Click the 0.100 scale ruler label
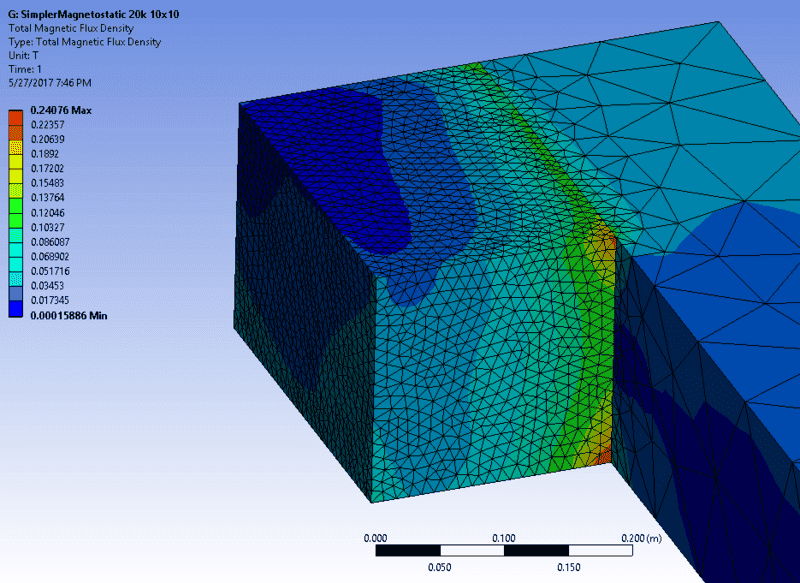This screenshot has width=800, height=583. click(504, 538)
